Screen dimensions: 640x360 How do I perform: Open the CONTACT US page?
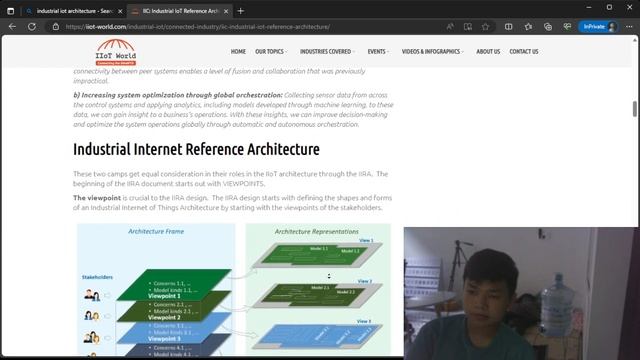[x=524, y=51]
